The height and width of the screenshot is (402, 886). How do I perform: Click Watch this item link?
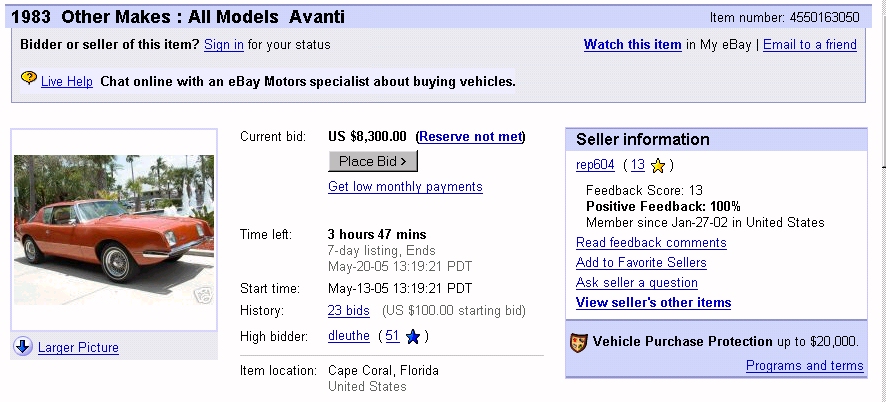coord(632,45)
